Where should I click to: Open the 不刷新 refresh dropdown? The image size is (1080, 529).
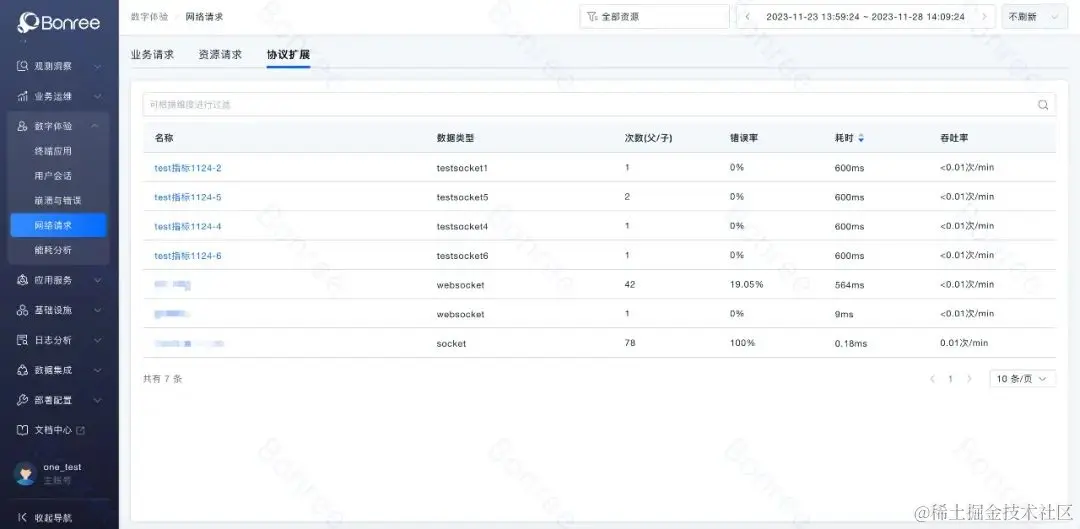1035,17
